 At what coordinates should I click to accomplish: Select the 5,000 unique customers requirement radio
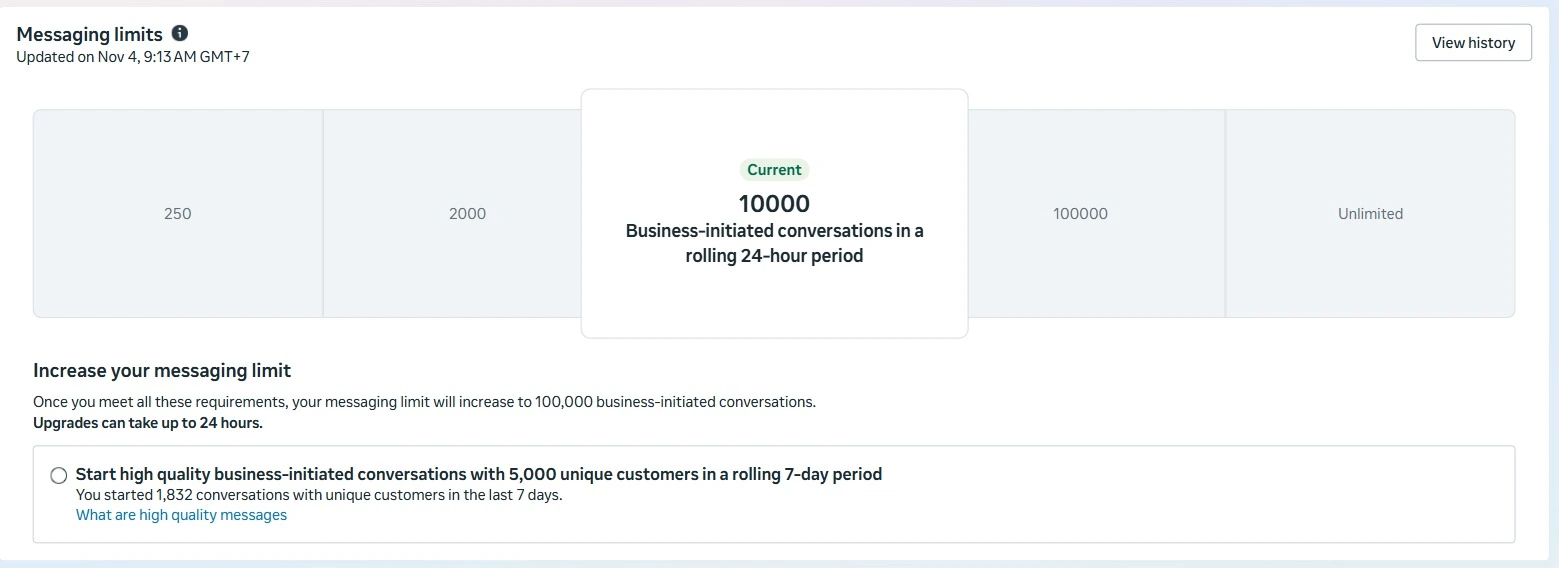pos(59,475)
